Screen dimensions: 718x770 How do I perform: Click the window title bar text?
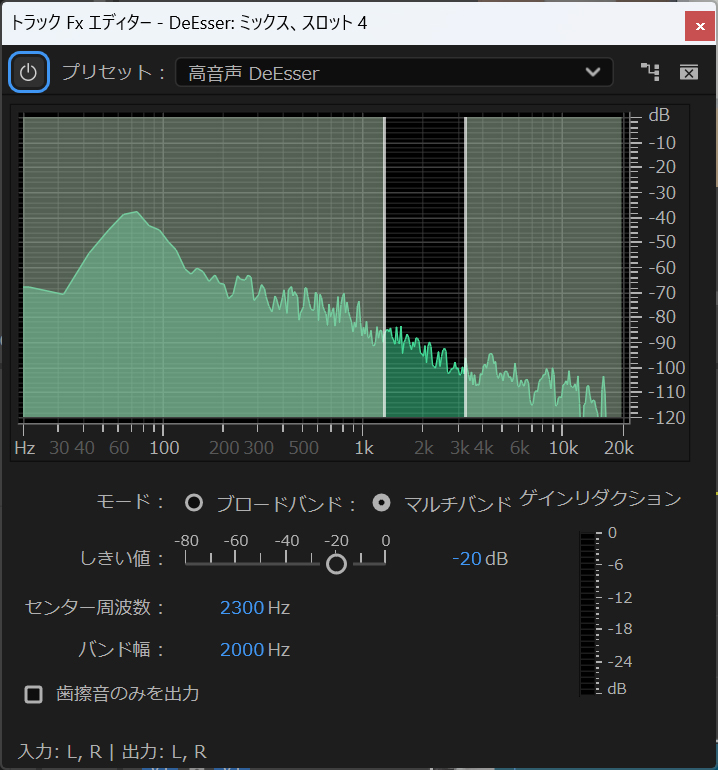click(x=190, y=22)
